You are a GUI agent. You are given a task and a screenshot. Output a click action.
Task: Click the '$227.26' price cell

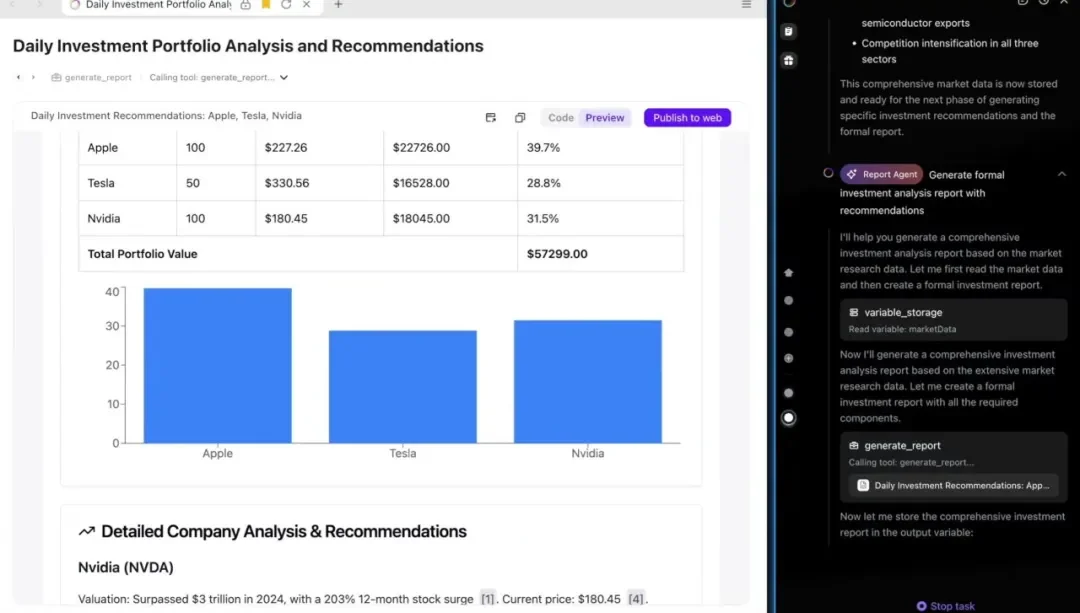point(286,147)
